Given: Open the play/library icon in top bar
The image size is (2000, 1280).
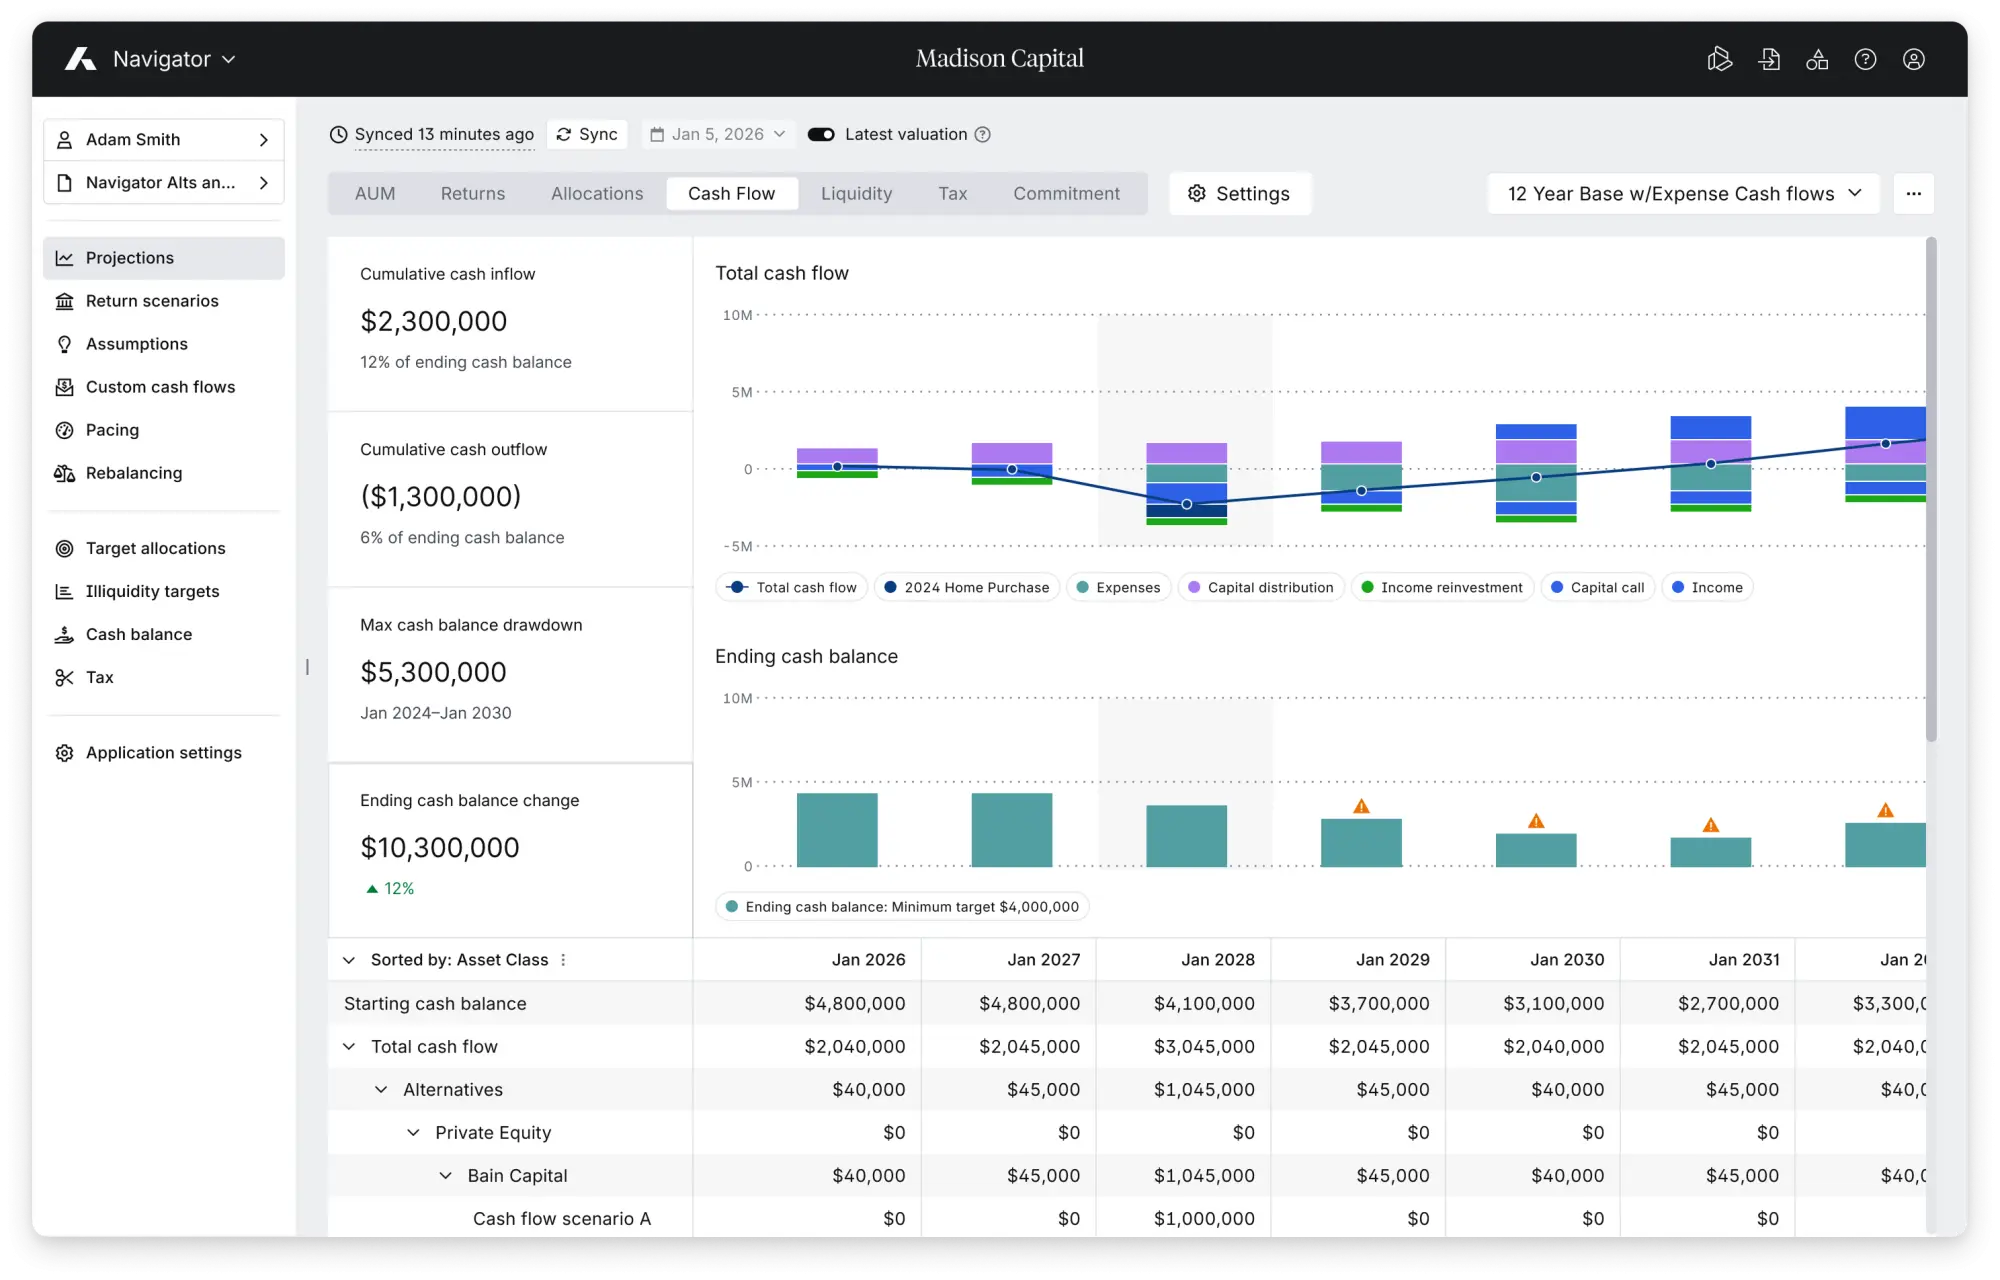Looking at the screenshot, I should click(x=1719, y=59).
